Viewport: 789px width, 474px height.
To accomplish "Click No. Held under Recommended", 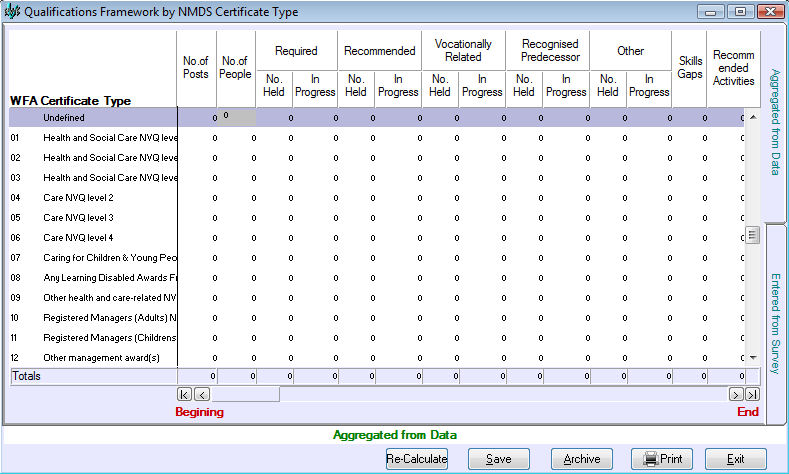I will [x=356, y=86].
